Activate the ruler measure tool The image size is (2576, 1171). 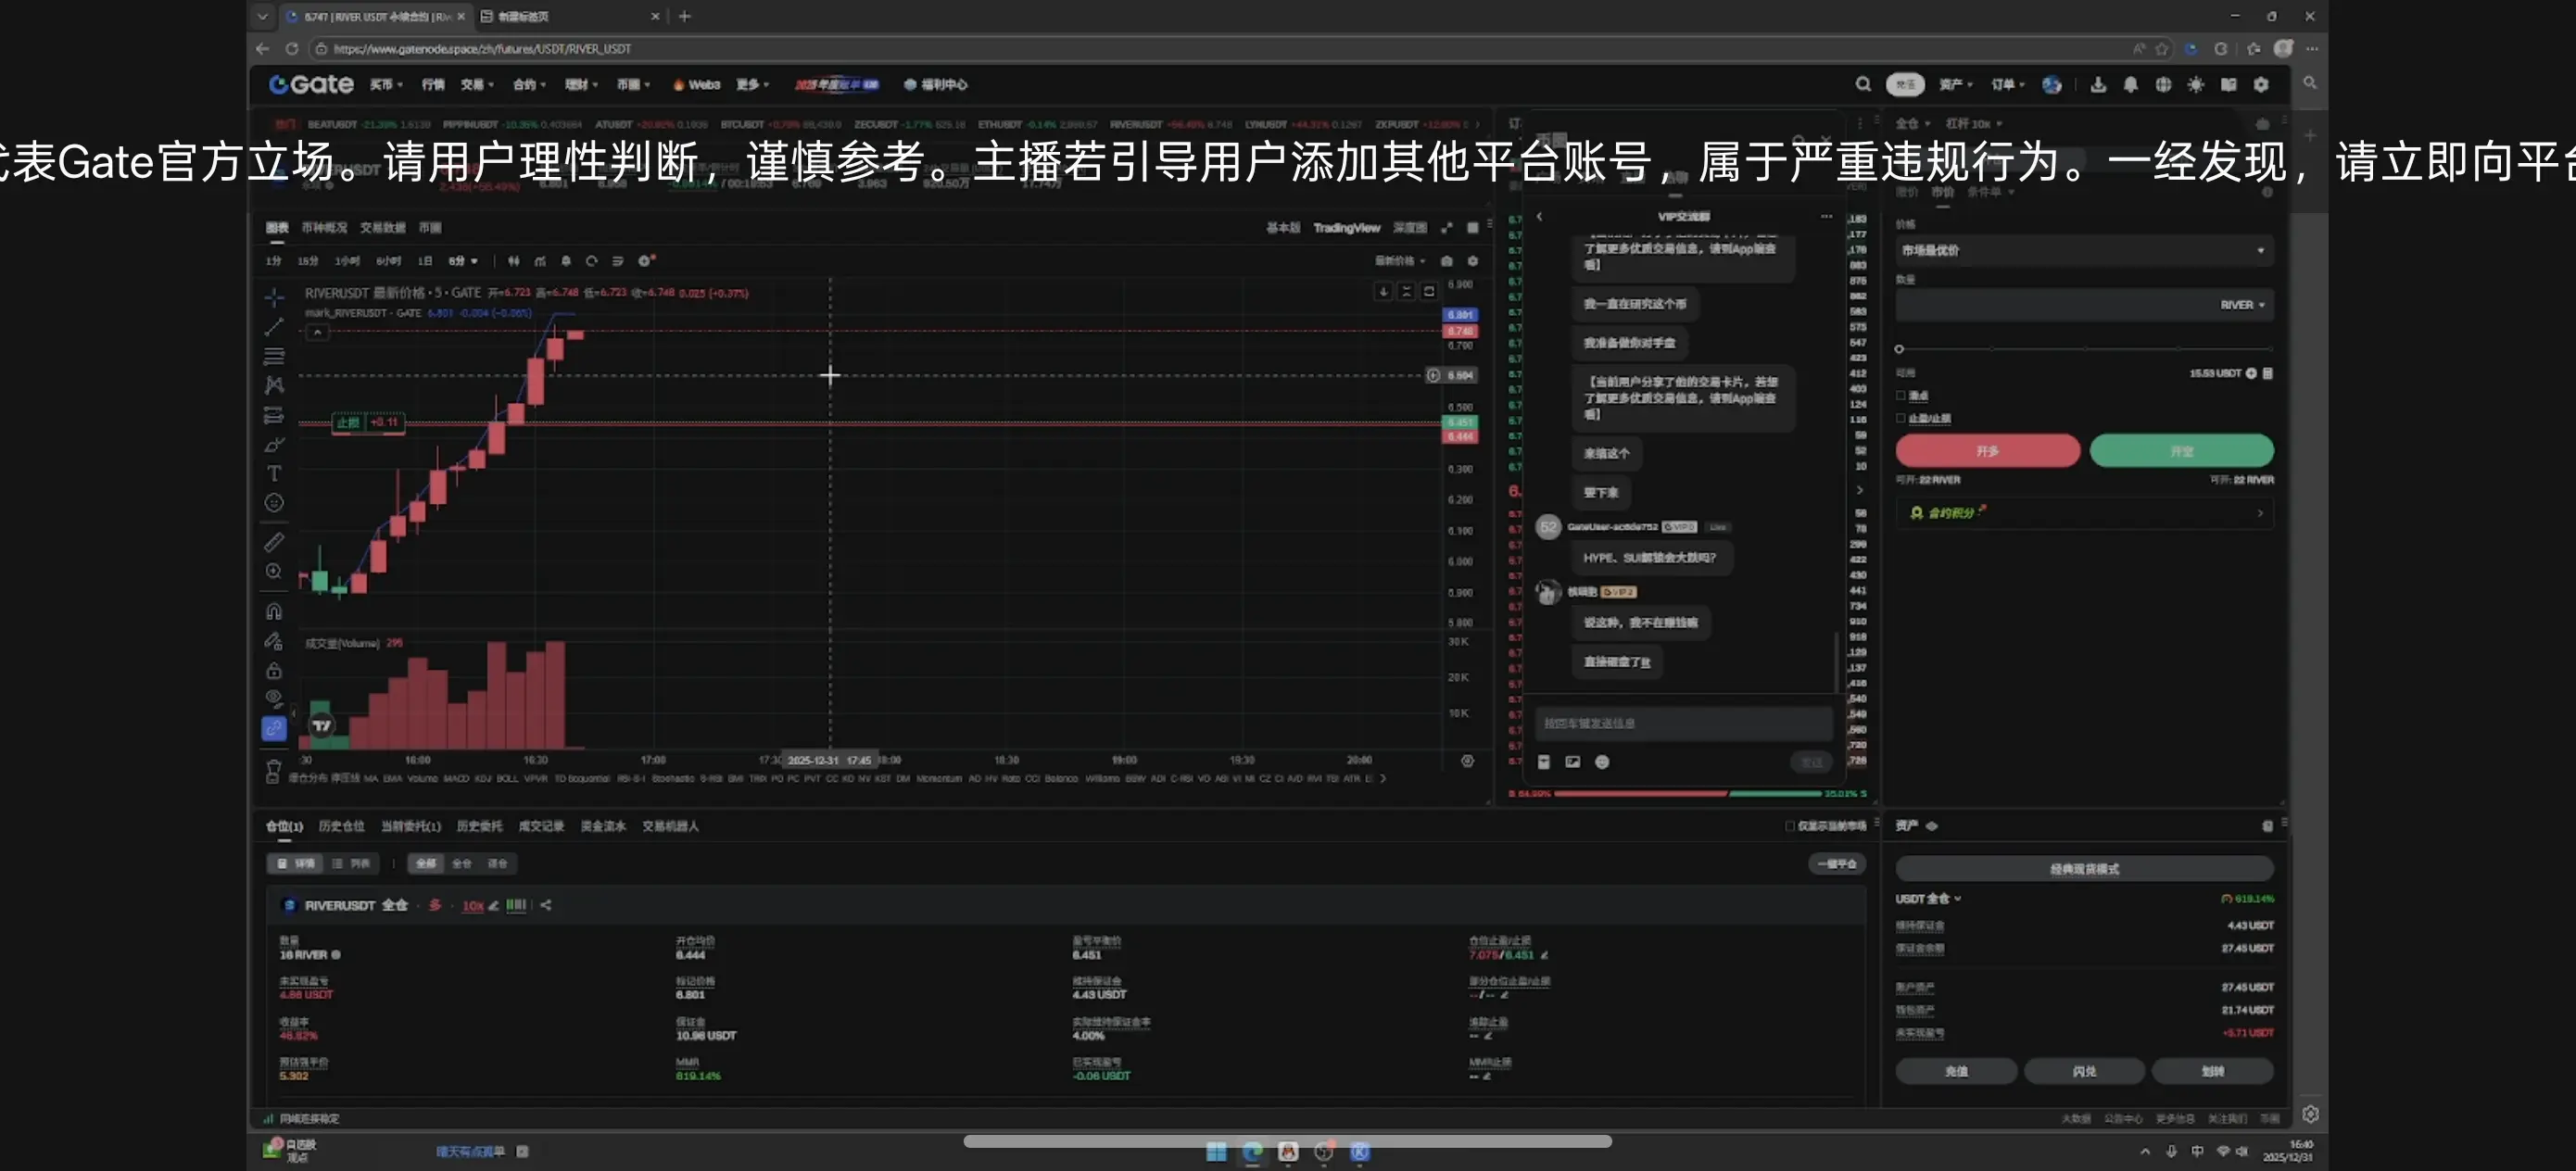(x=273, y=542)
